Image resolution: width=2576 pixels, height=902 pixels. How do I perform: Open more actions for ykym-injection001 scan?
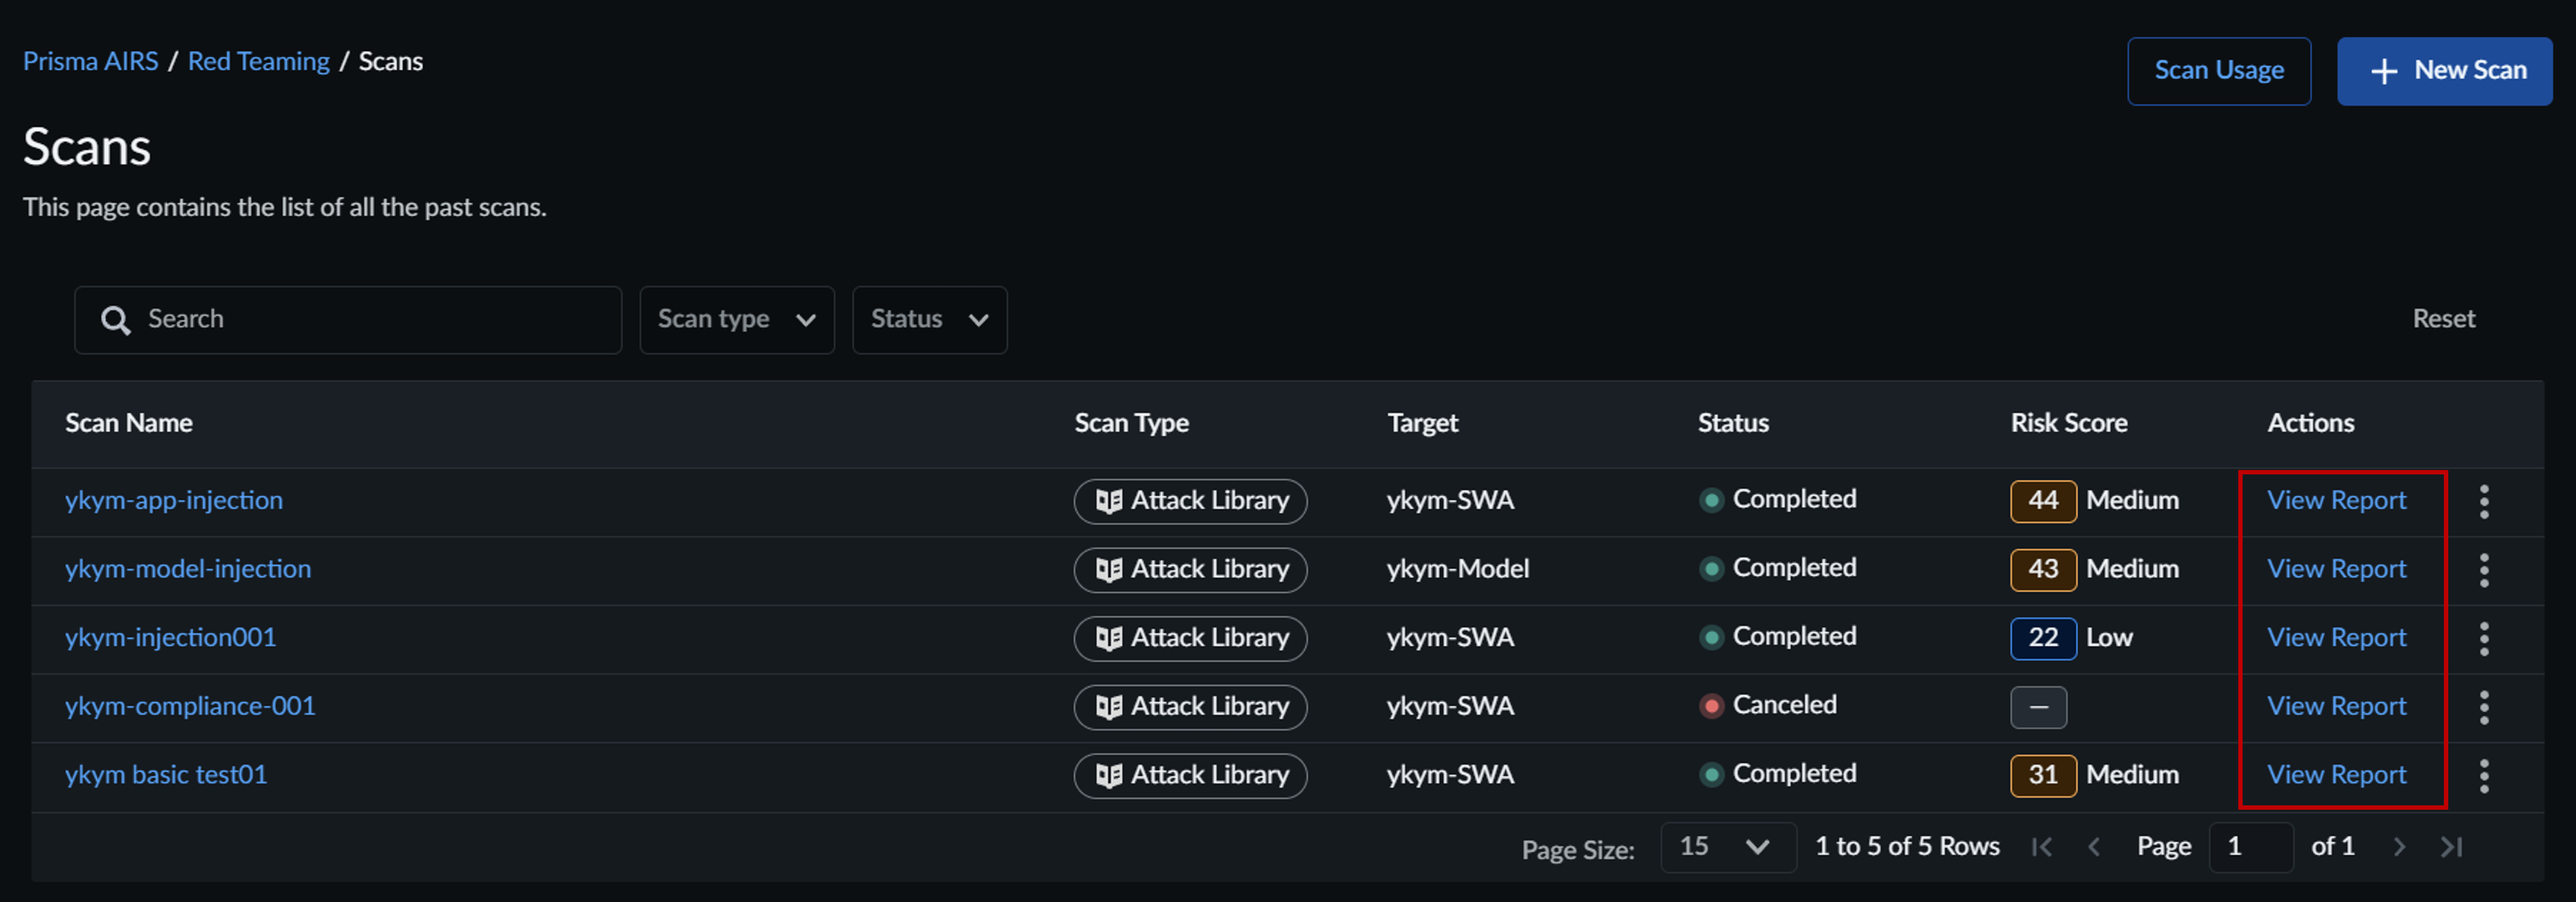click(x=2484, y=638)
